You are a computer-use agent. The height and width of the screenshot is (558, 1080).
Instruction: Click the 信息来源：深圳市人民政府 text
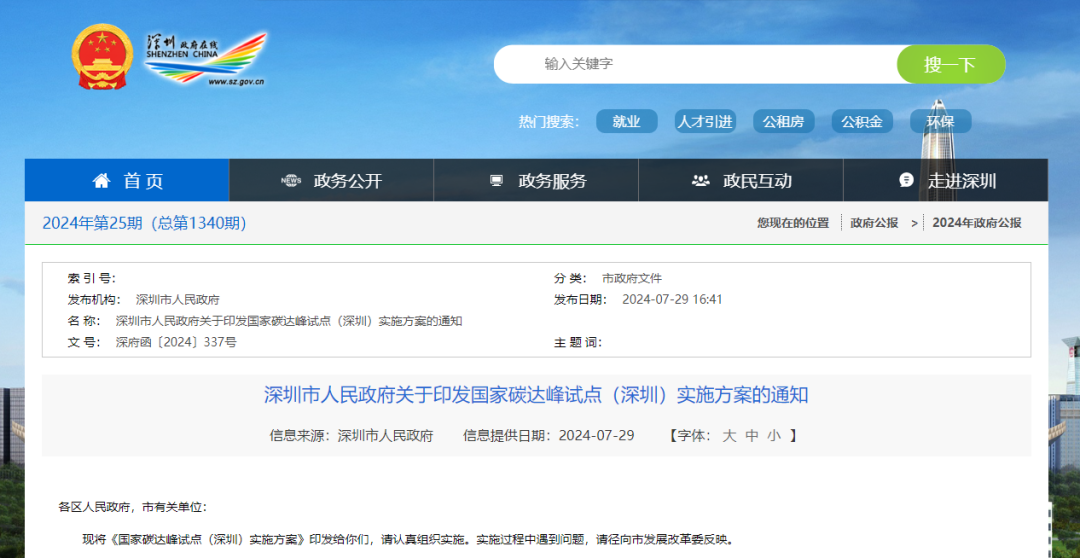tap(351, 435)
